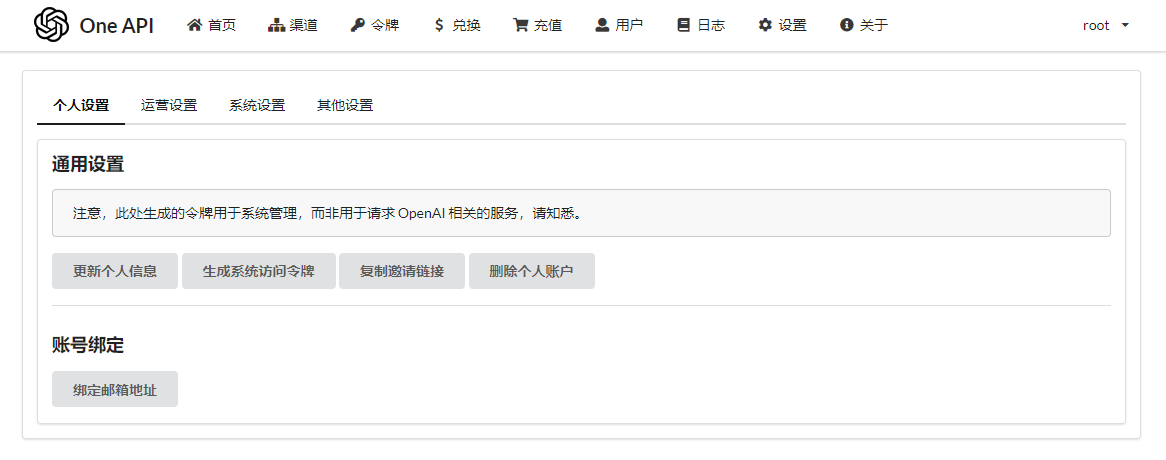Screen dimensions: 1166x460
Task: Open 日志 navigation item
Action: (700, 25)
